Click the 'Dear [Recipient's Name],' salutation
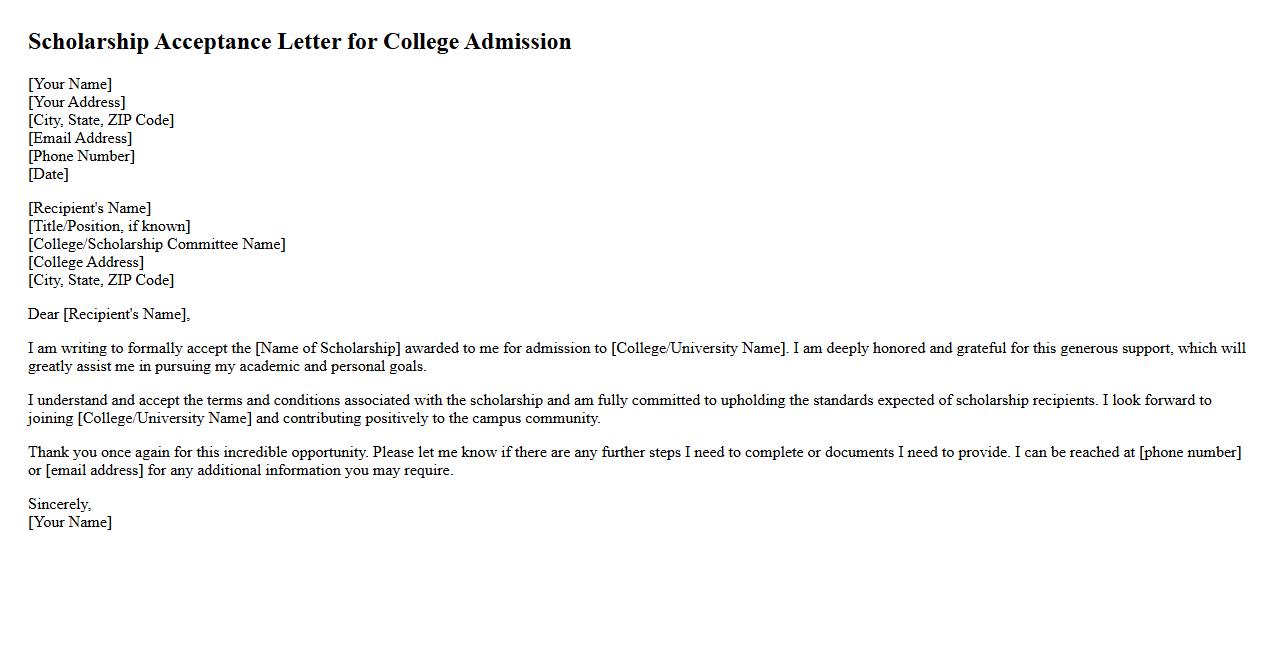 [x=109, y=314]
